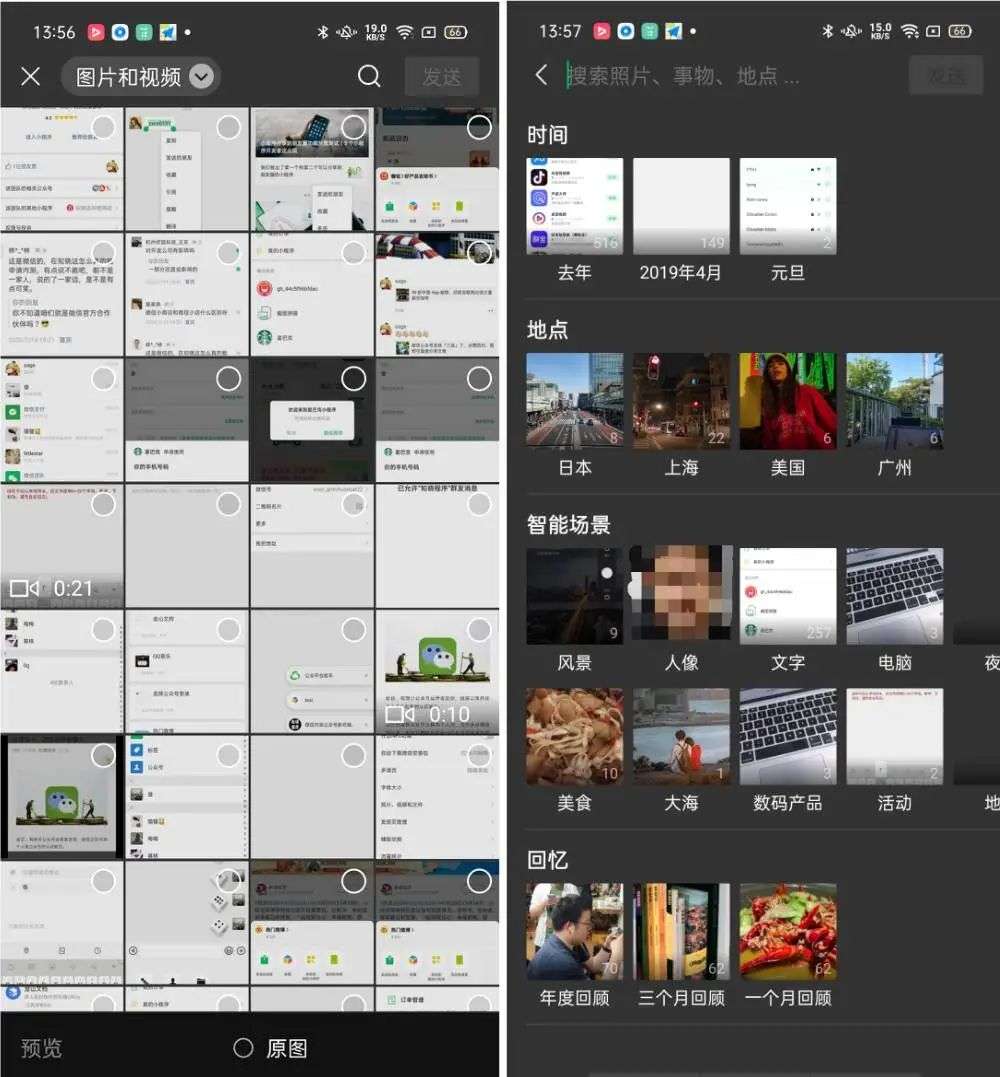Tap the 预览 preview button
The width and height of the screenshot is (1000, 1077).
click(x=42, y=1048)
